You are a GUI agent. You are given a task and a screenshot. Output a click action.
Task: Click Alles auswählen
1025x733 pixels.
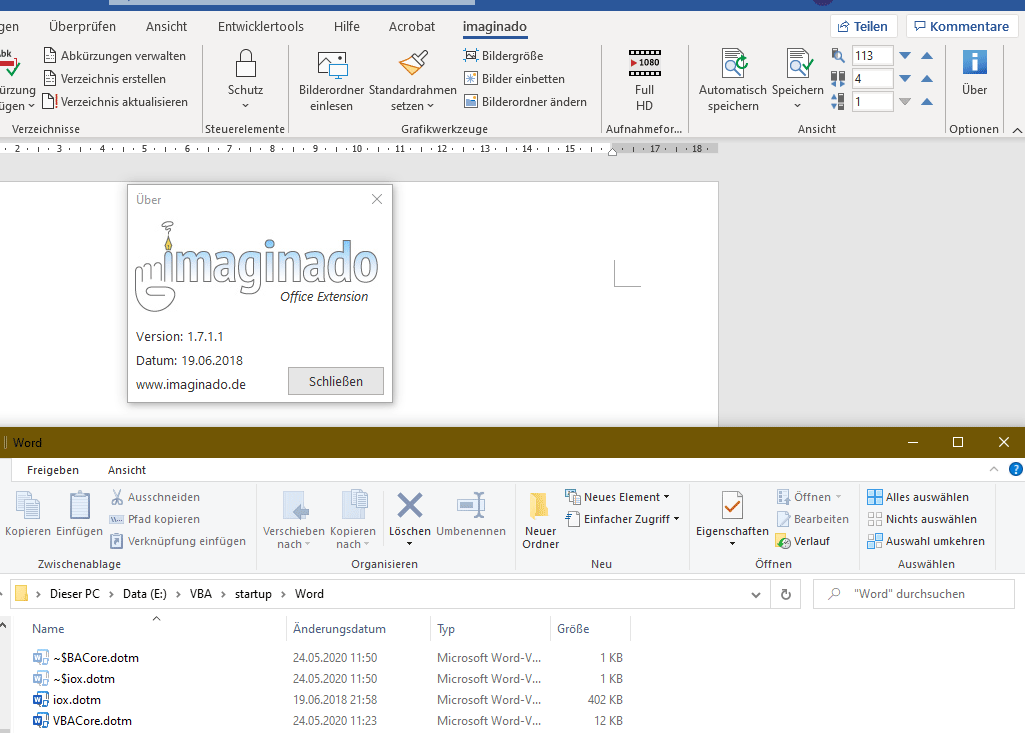(x=918, y=497)
